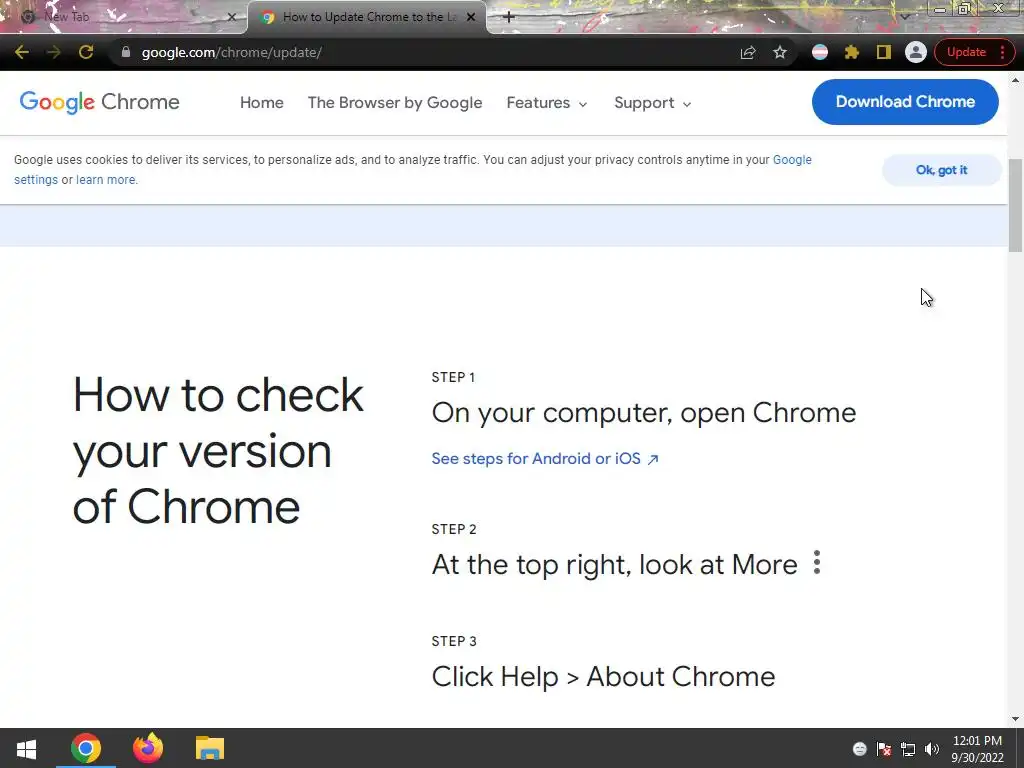Select the How to Update Chrome tab
Screen dimensions: 1024x768
[x=366, y=17]
